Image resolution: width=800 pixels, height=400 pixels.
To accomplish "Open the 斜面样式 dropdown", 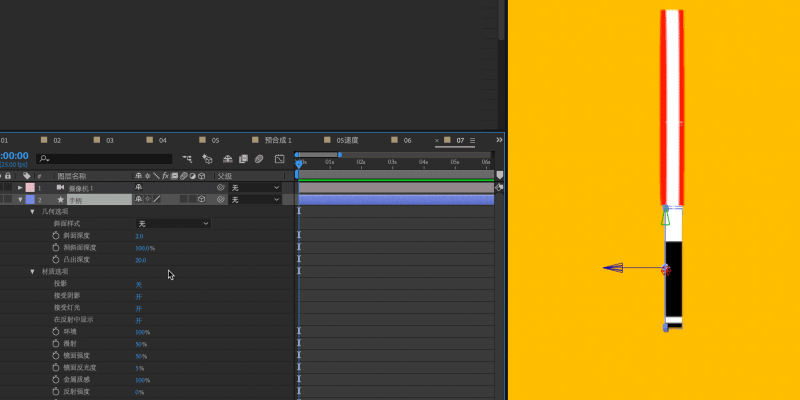I will (173, 223).
